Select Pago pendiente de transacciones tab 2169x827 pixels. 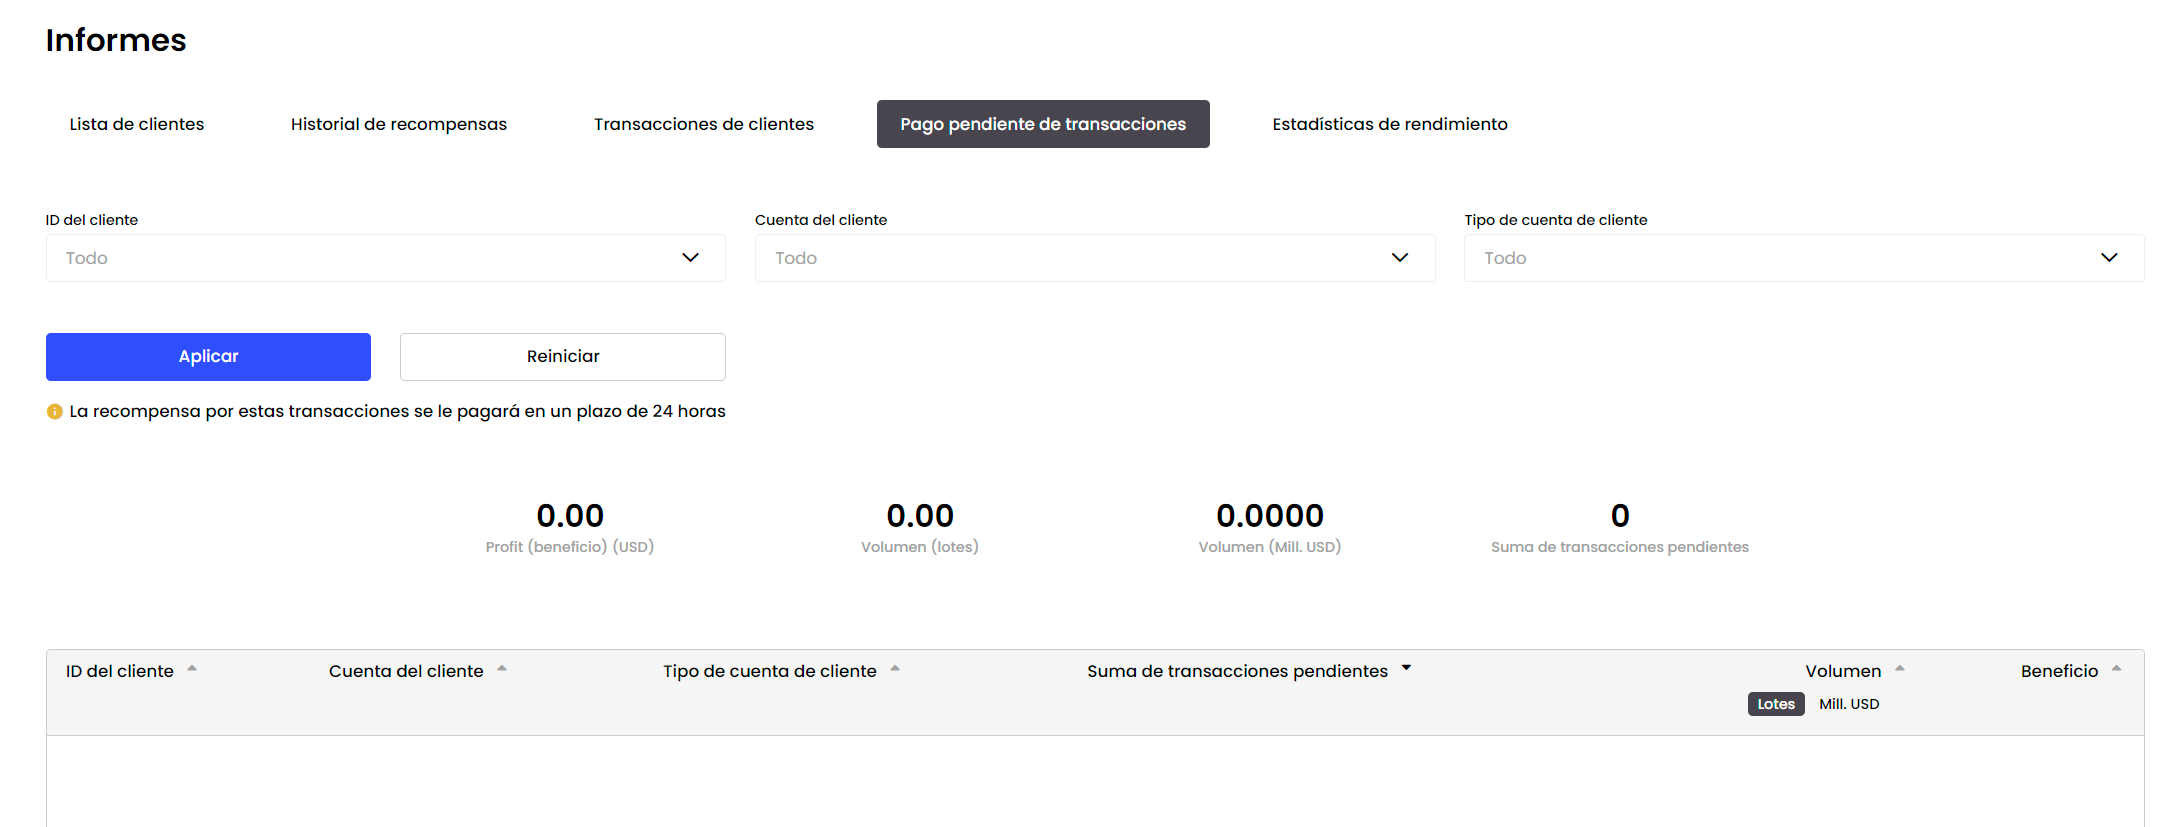click(1043, 124)
